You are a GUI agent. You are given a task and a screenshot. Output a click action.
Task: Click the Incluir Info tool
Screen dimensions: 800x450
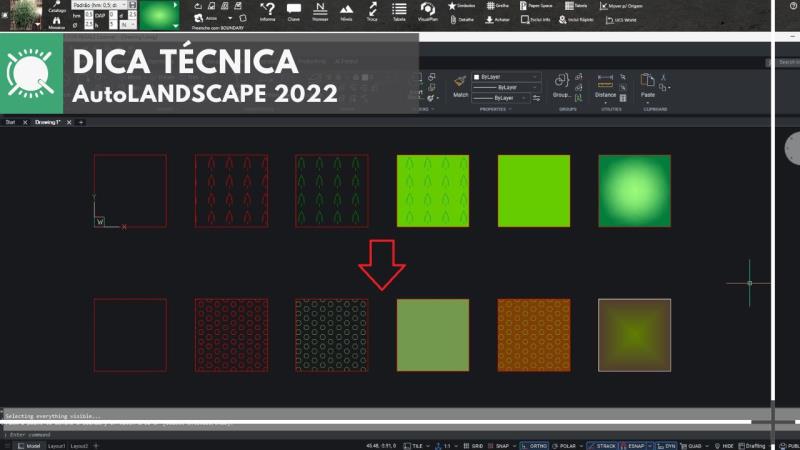coord(535,19)
